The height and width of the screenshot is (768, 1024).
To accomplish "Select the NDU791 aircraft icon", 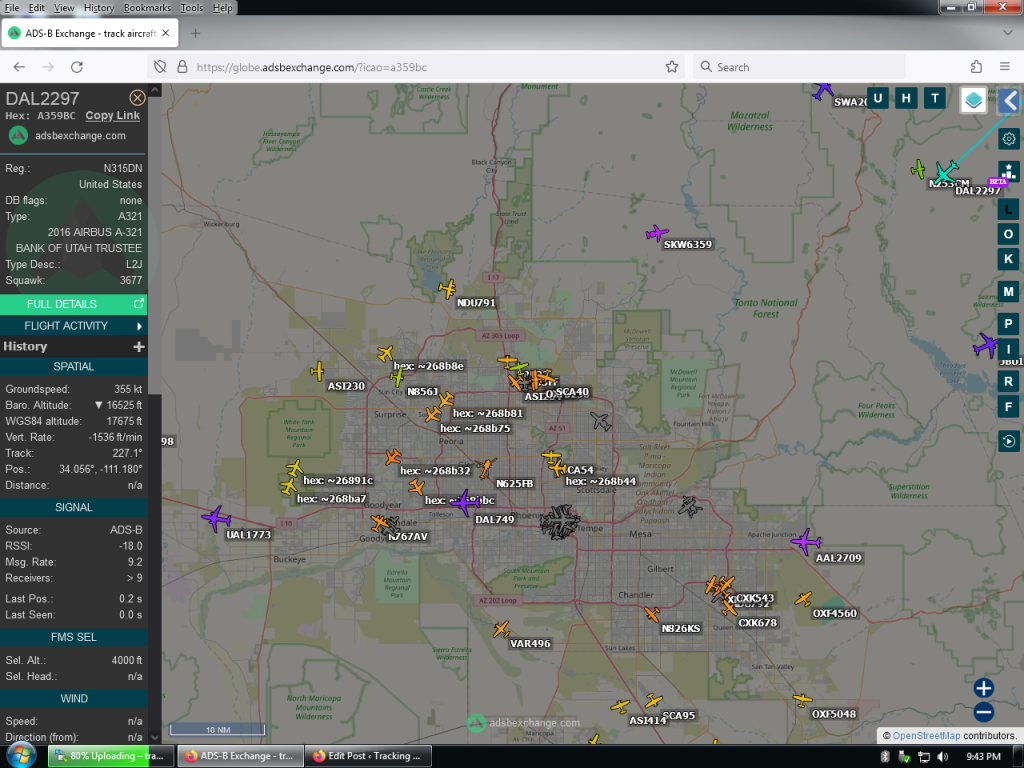I will 447,288.
